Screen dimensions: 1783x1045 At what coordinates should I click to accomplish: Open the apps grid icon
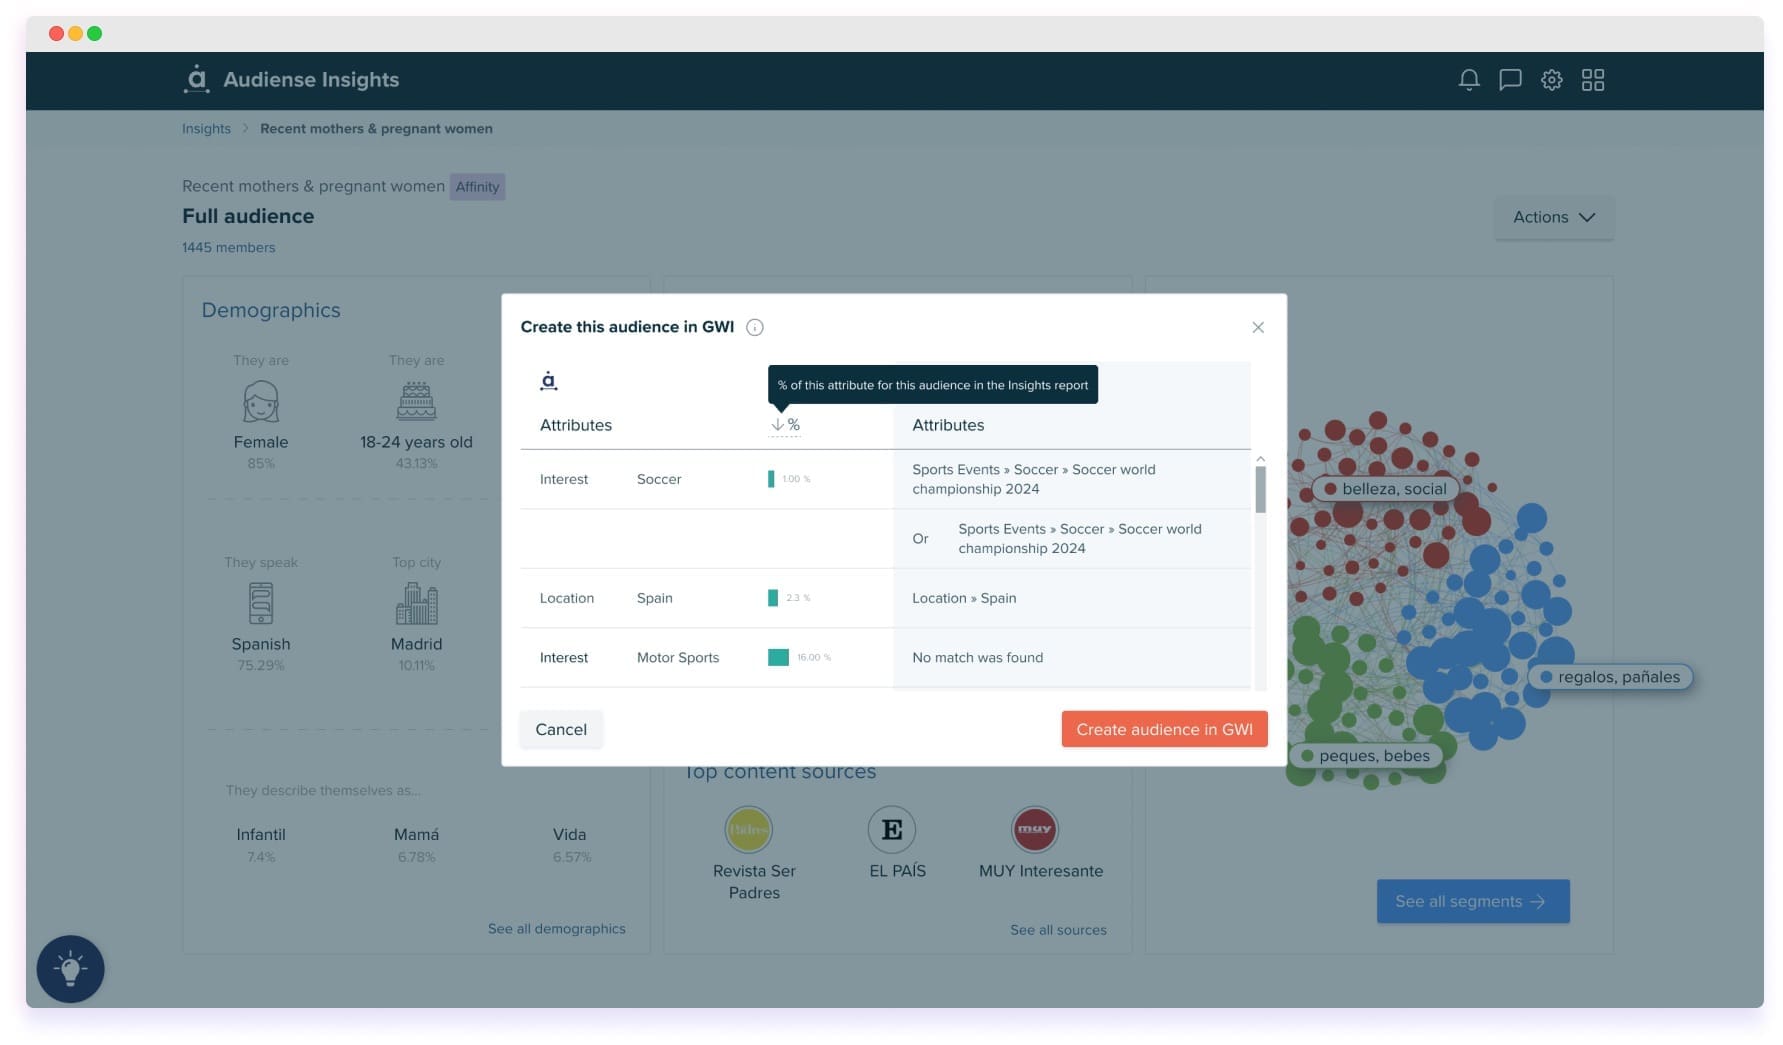point(1593,80)
